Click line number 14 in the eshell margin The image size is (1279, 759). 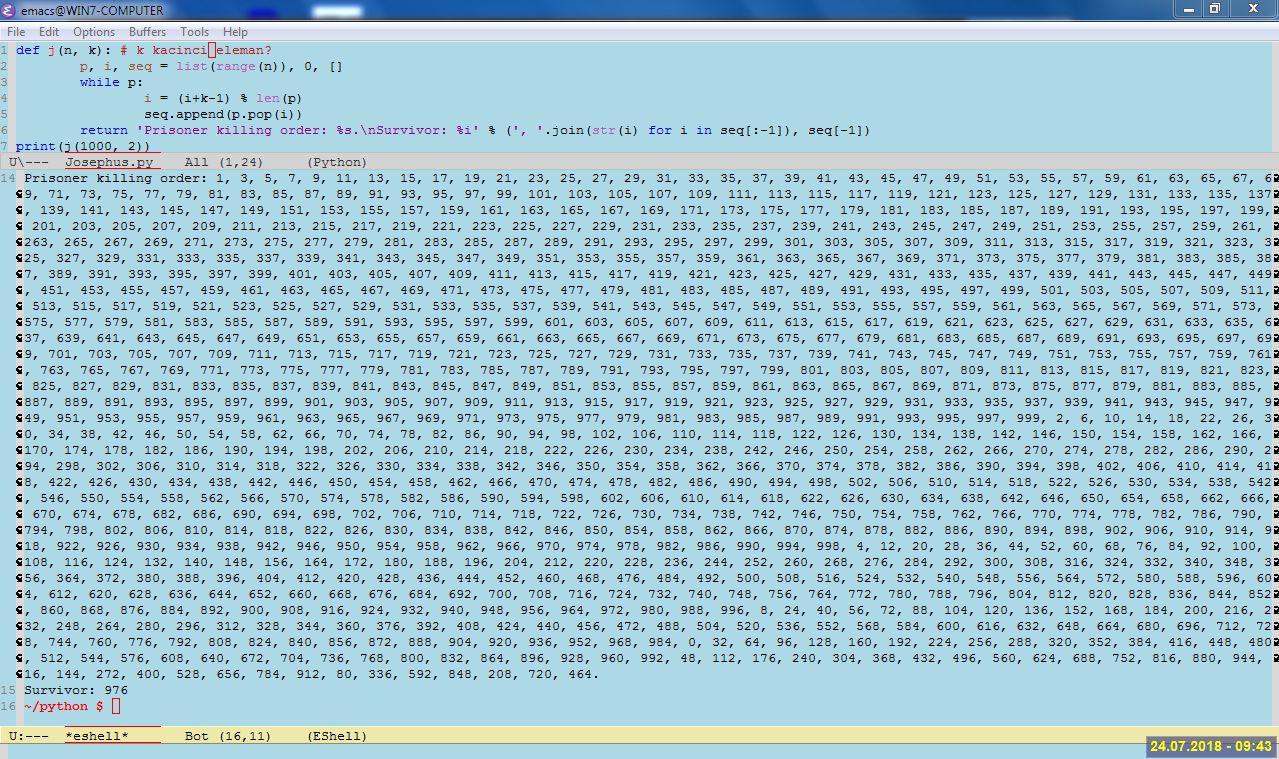coord(7,178)
